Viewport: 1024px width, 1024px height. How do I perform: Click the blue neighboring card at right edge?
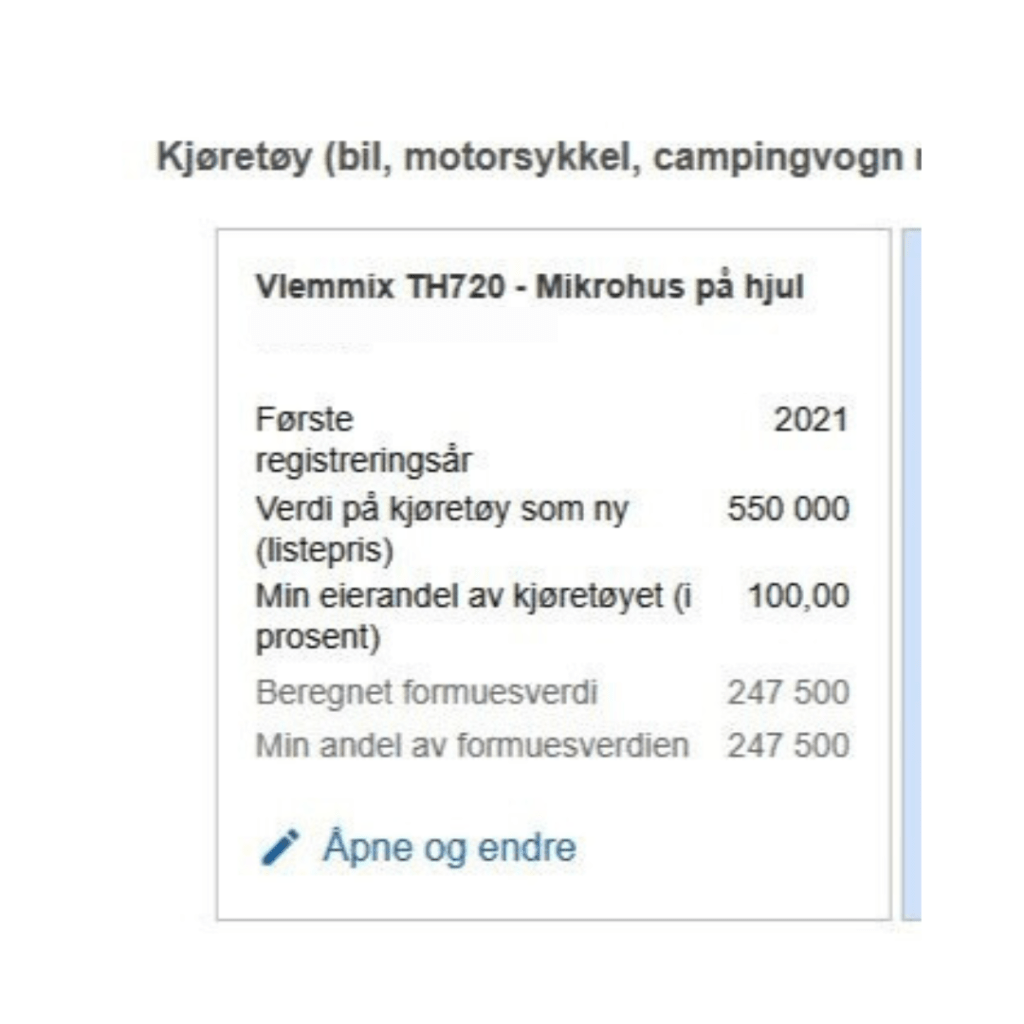click(x=911, y=573)
